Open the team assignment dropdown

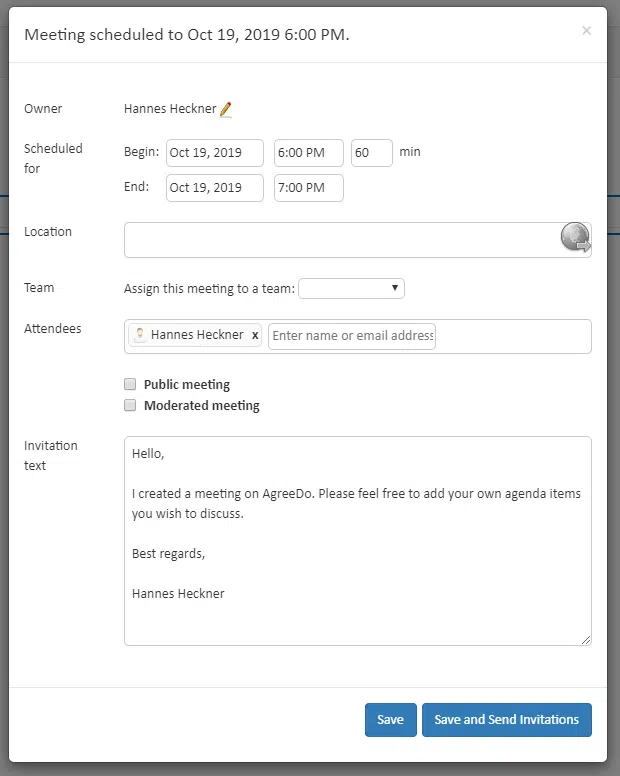[x=351, y=289]
